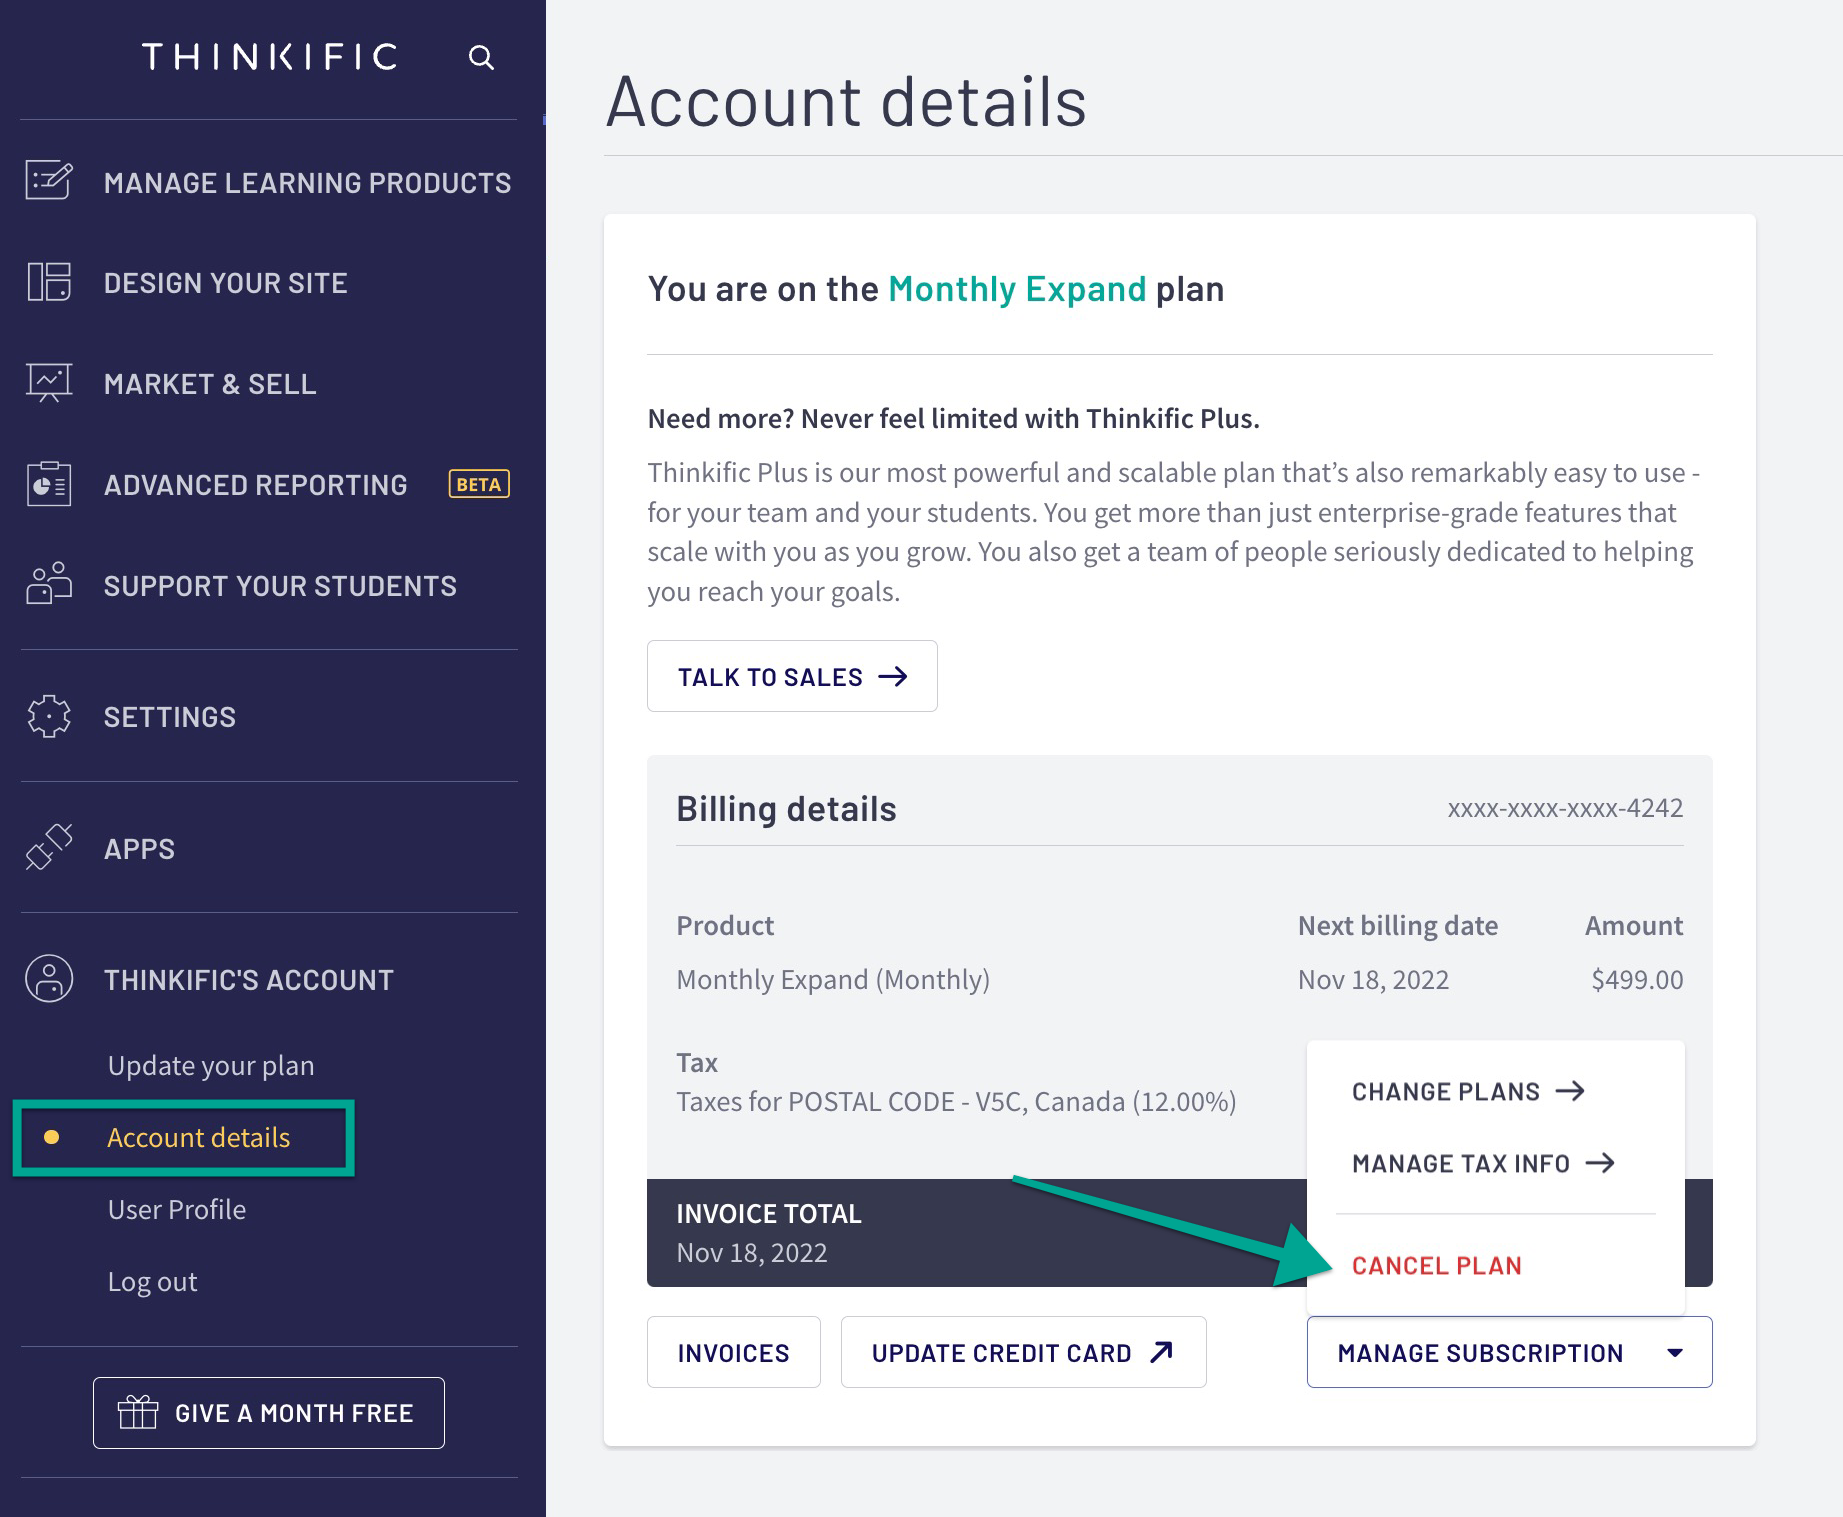This screenshot has width=1843, height=1517.
Task: Click Update Credit Card button
Action: 1022,1352
